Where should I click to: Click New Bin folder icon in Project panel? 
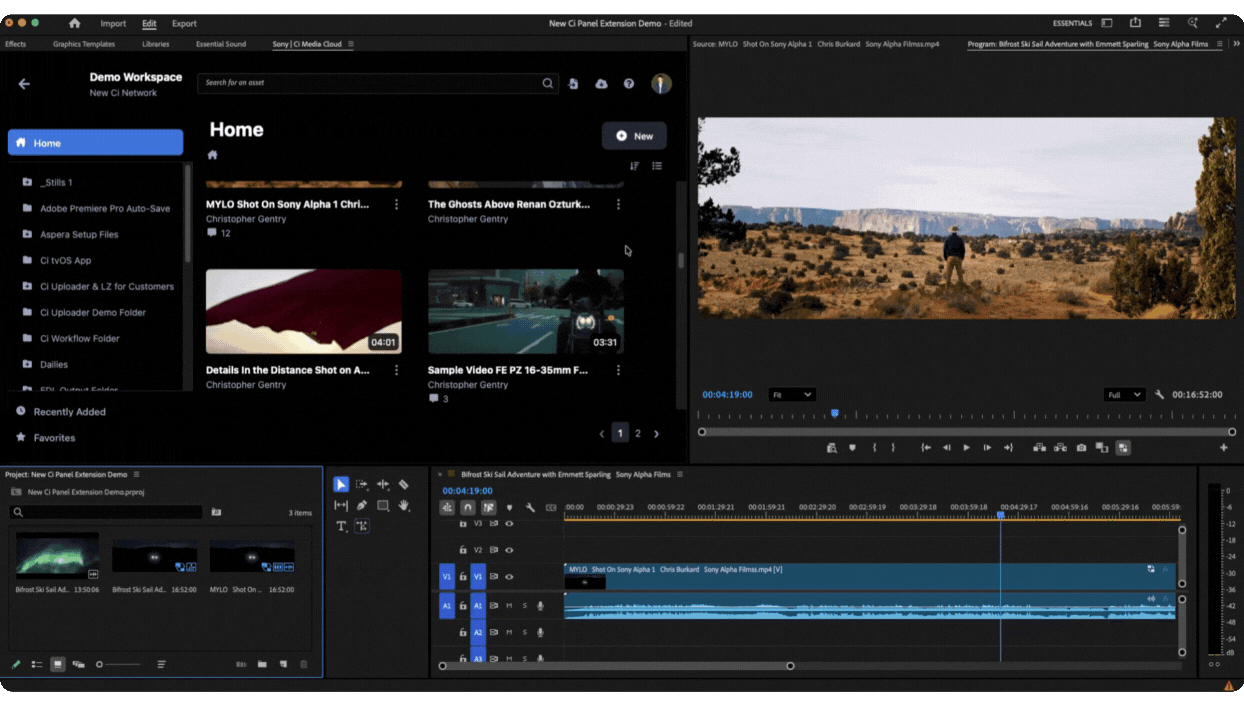coord(262,664)
